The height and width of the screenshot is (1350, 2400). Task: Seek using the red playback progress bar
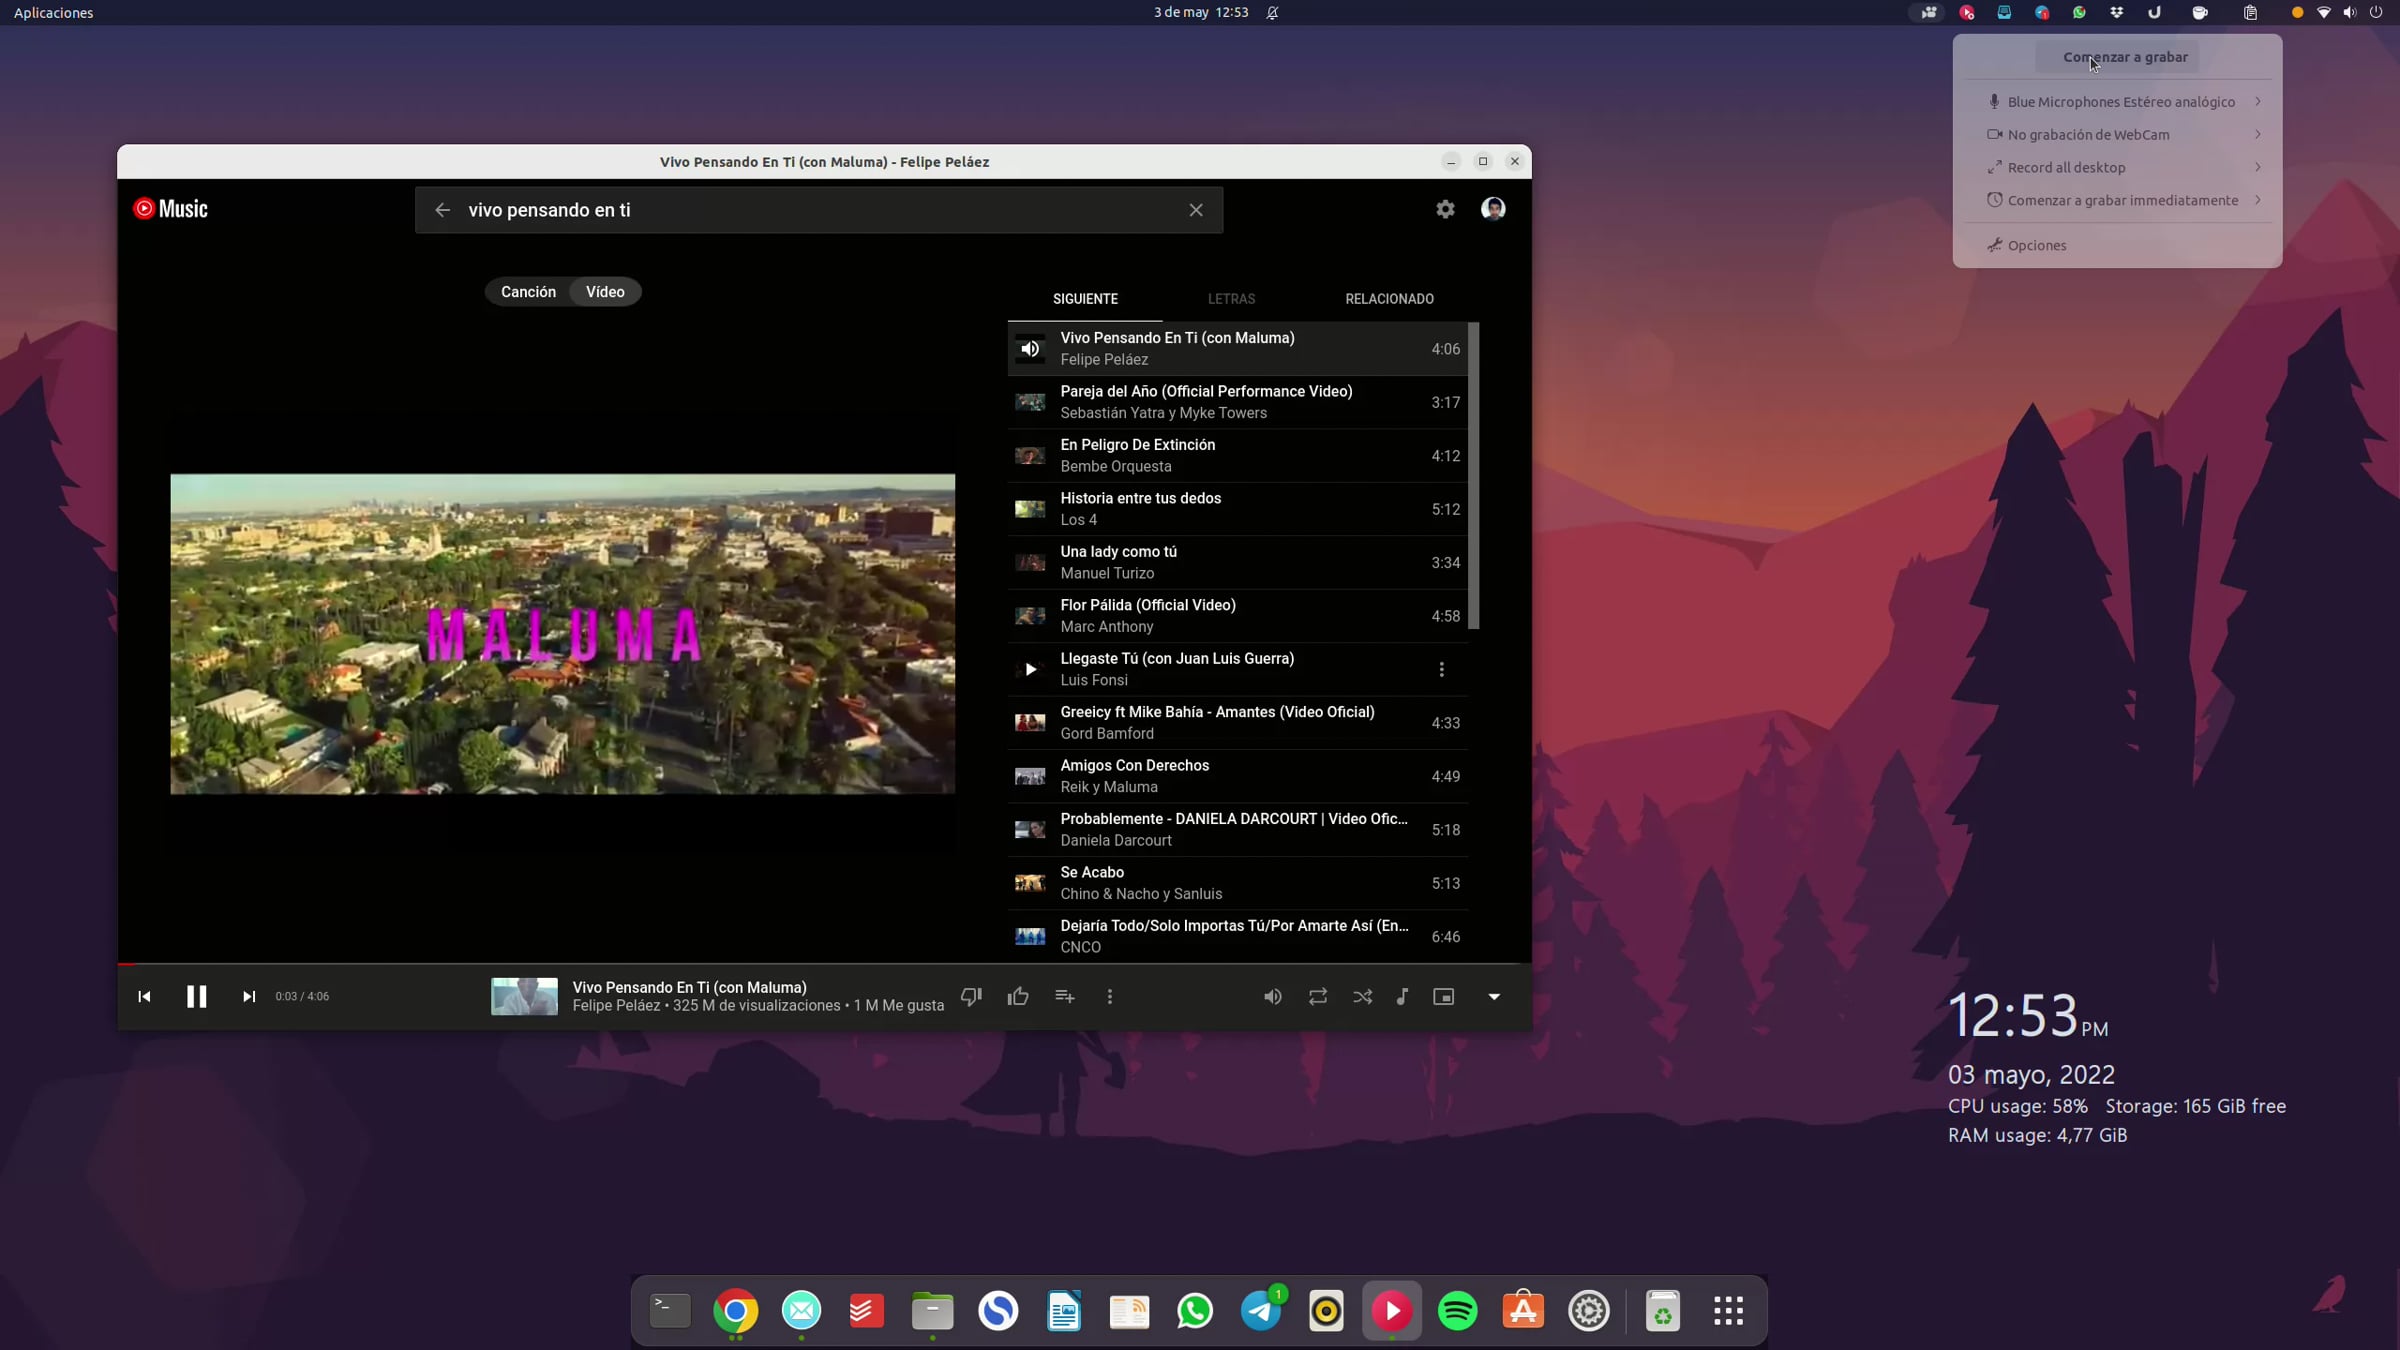pyautogui.click(x=824, y=964)
